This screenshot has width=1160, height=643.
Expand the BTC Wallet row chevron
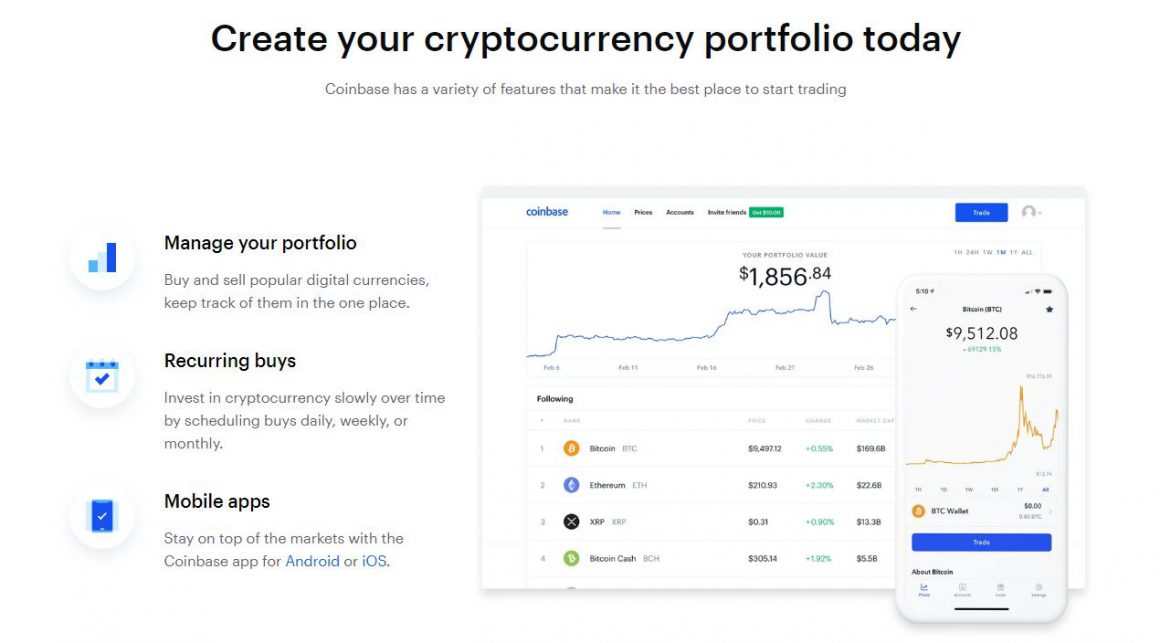[x=1051, y=511]
